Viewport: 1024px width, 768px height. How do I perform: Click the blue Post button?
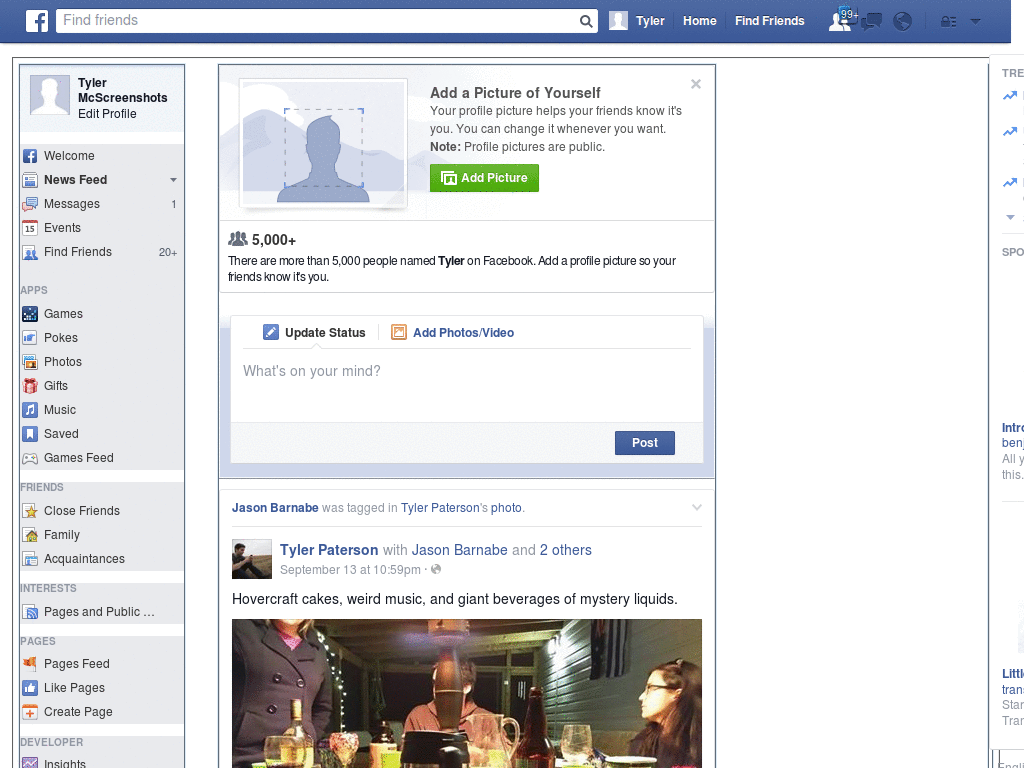(x=645, y=443)
